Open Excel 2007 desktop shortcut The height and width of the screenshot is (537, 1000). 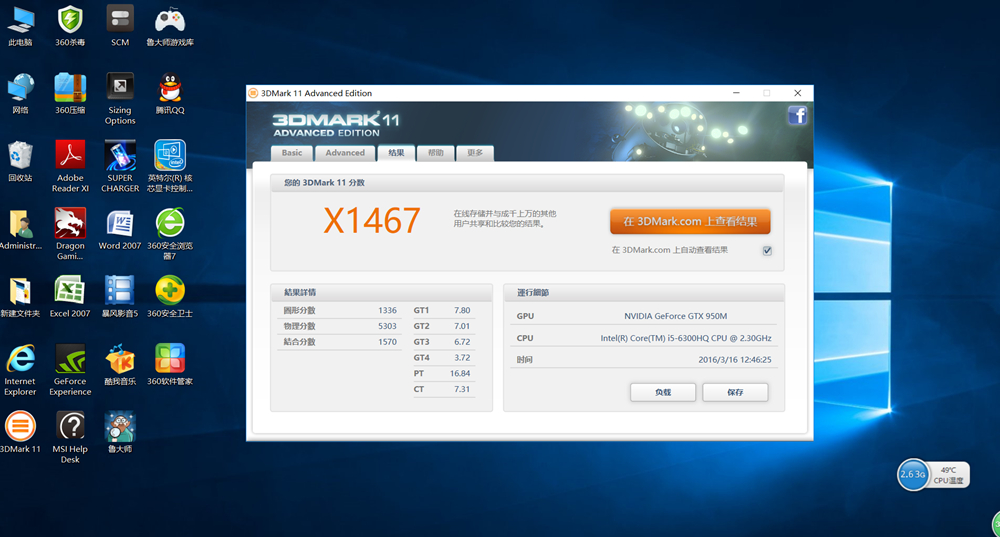coord(70,292)
